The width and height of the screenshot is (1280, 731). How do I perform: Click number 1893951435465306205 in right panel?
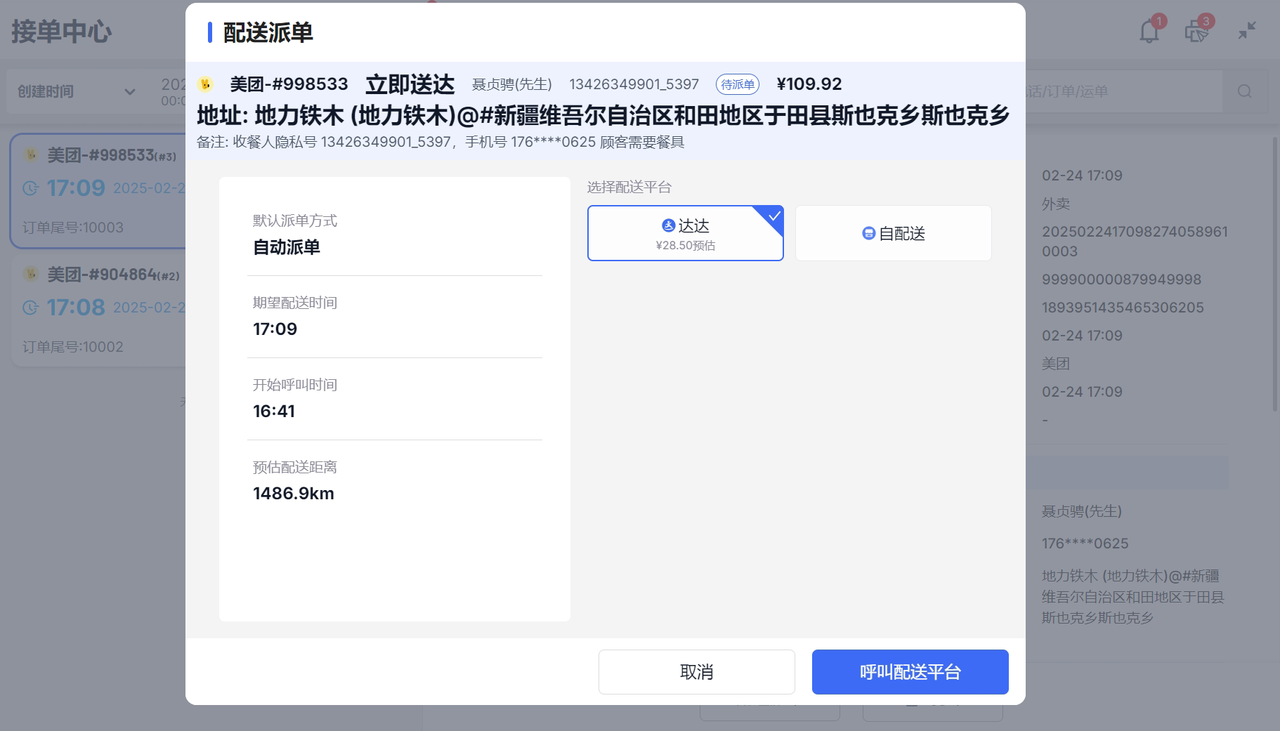click(x=1123, y=307)
